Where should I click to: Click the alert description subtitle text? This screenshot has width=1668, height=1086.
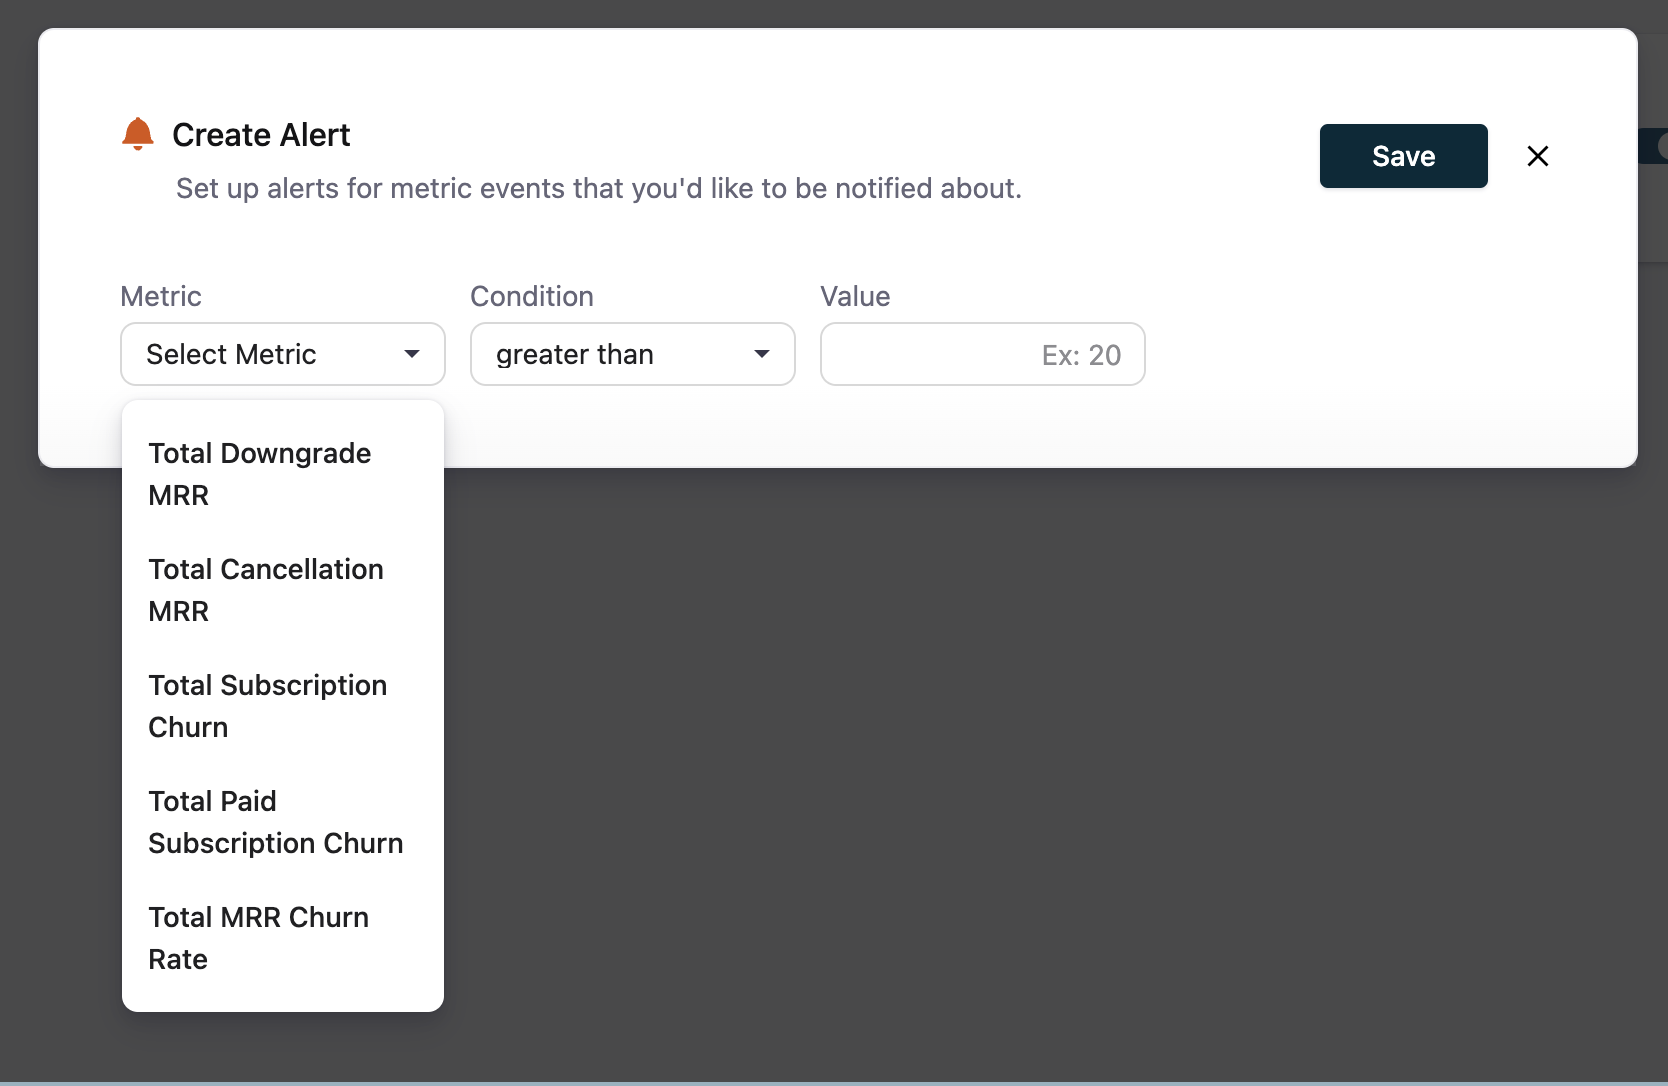click(x=598, y=188)
